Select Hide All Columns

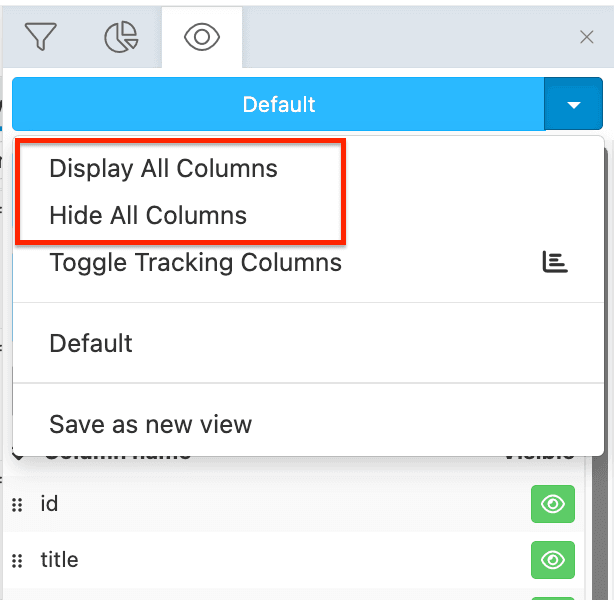(148, 215)
